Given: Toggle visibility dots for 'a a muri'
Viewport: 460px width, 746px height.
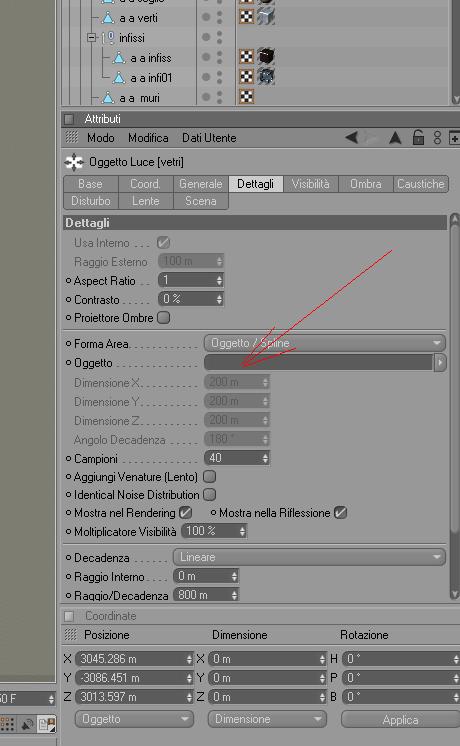Looking at the screenshot, I should 219,97.
